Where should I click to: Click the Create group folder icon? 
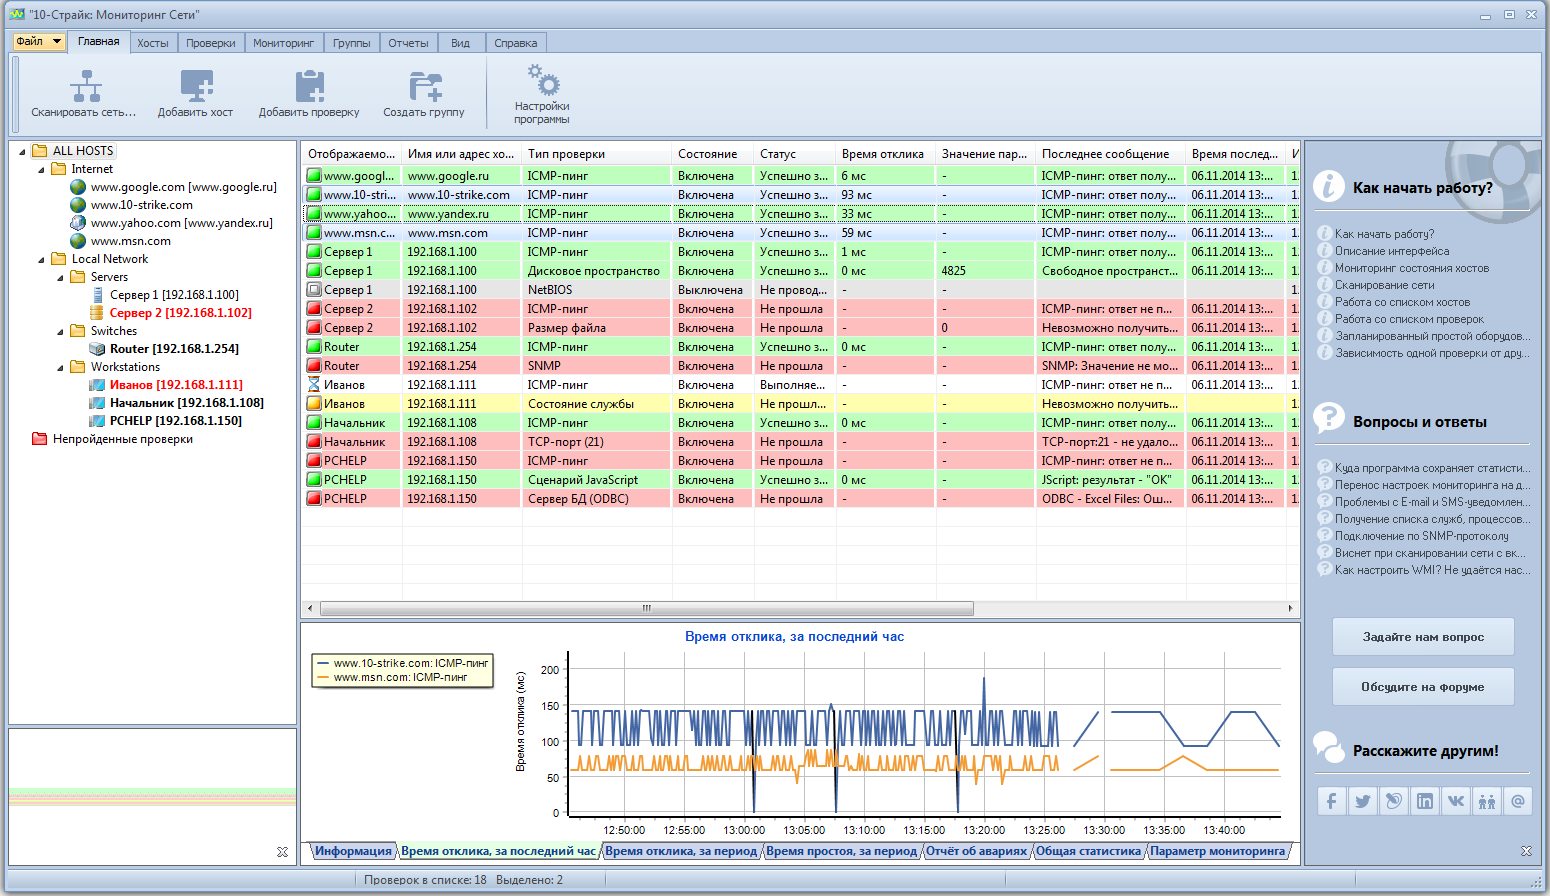[425, 87]
